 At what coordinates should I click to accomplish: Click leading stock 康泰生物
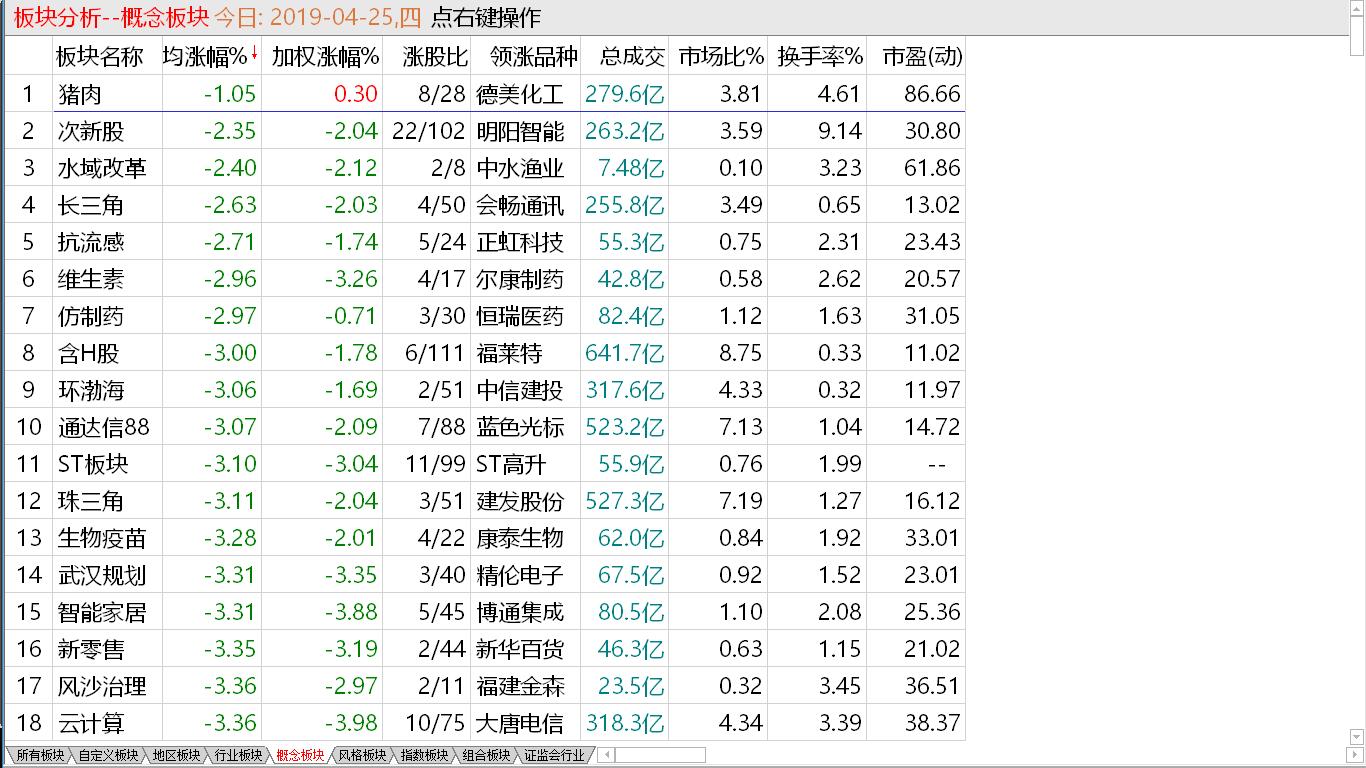tap(520, 538)
